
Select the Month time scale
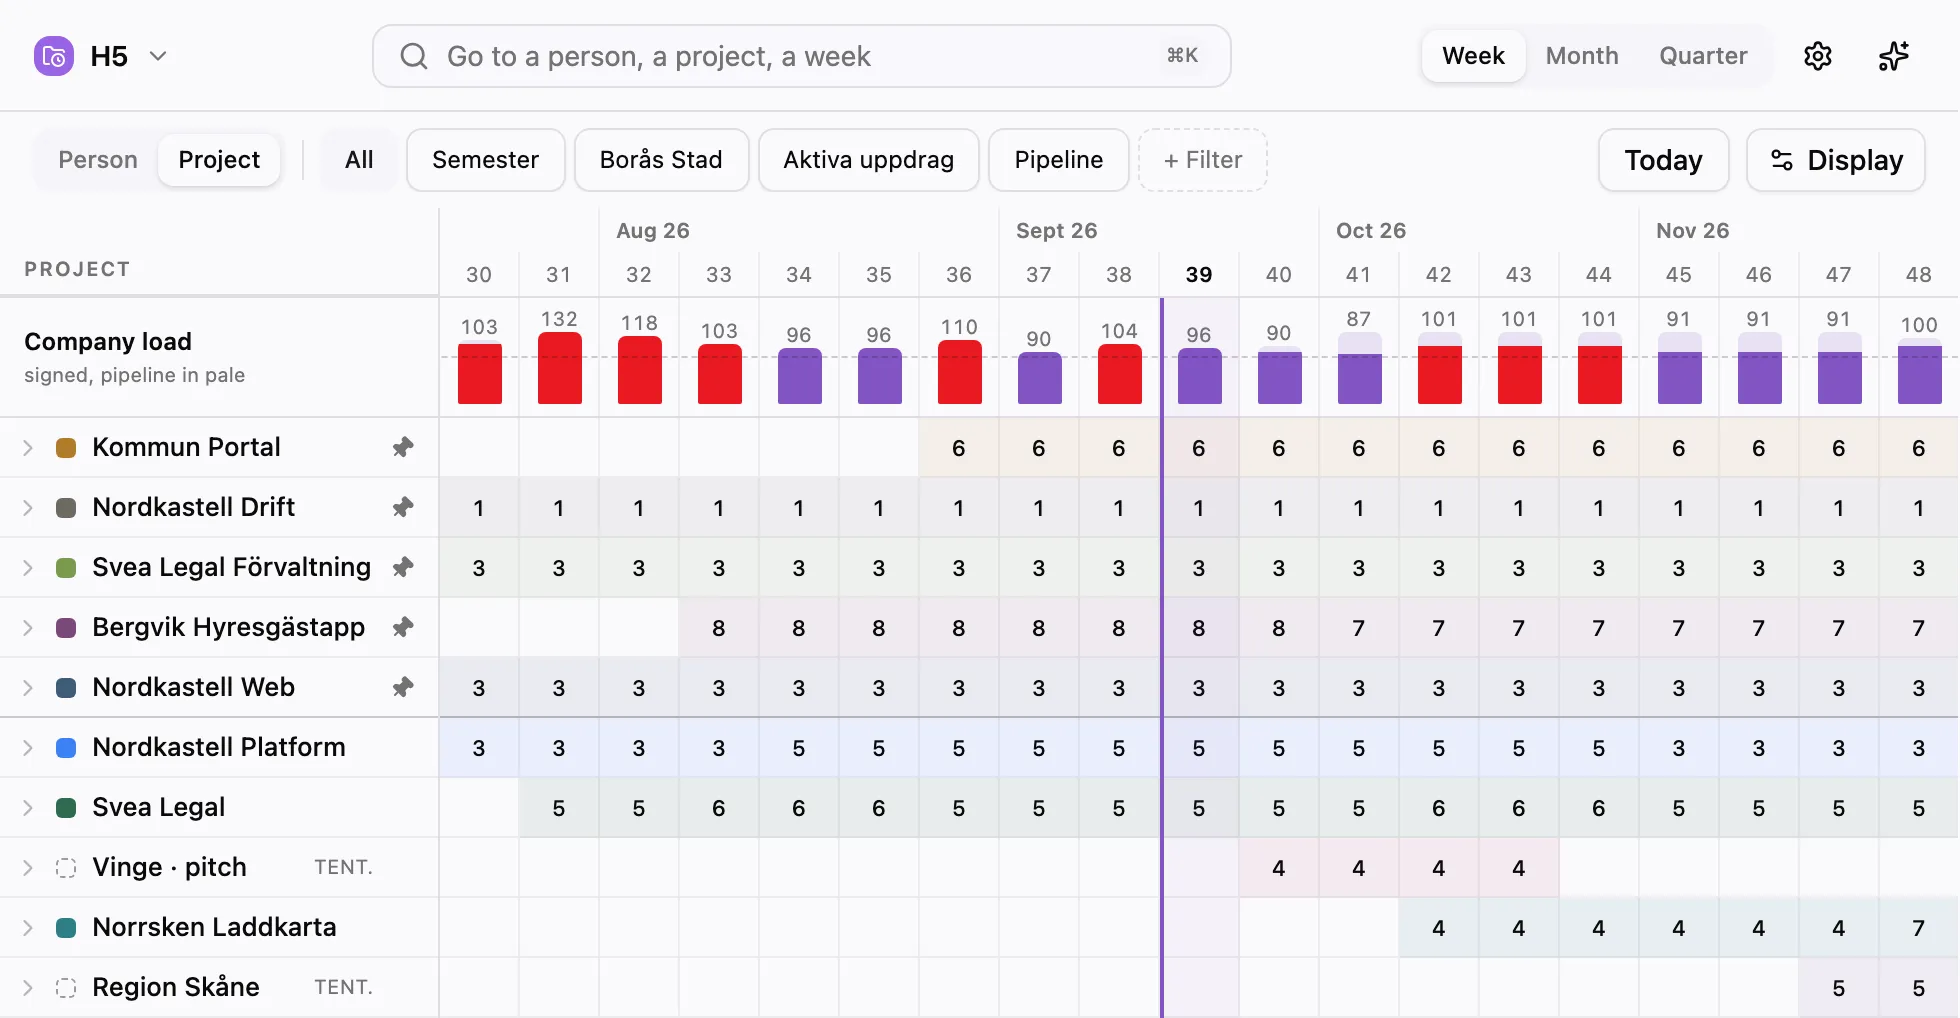click(x=1582, y=56)
